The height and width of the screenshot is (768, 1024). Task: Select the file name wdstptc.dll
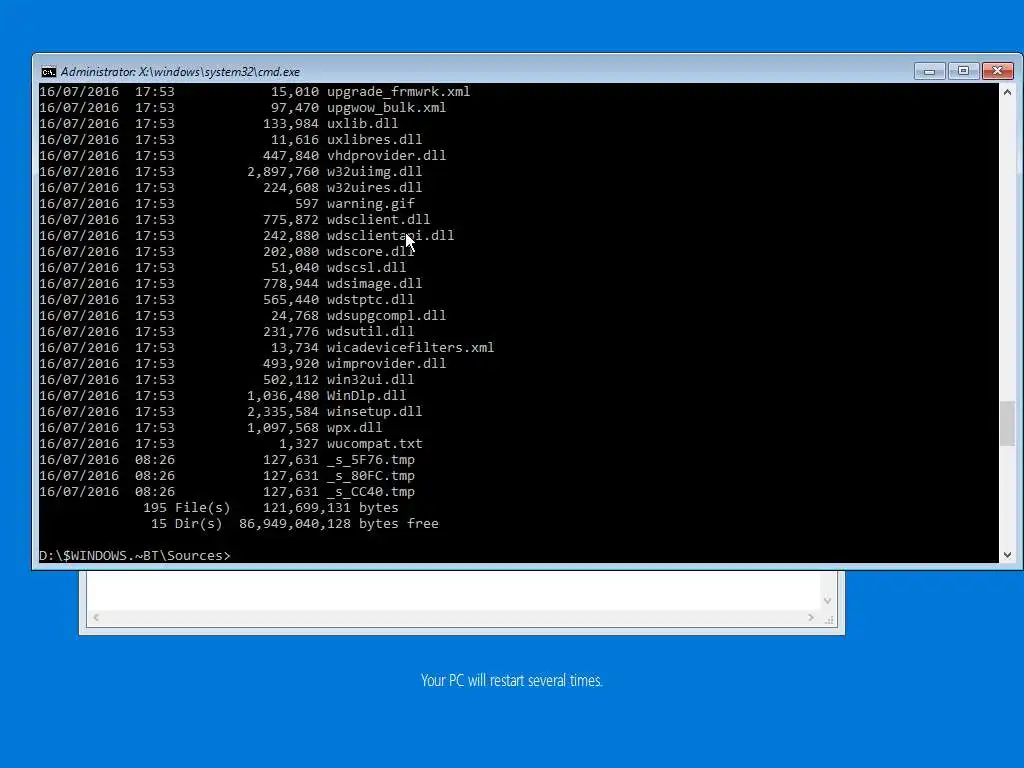(x=370, y=300)
